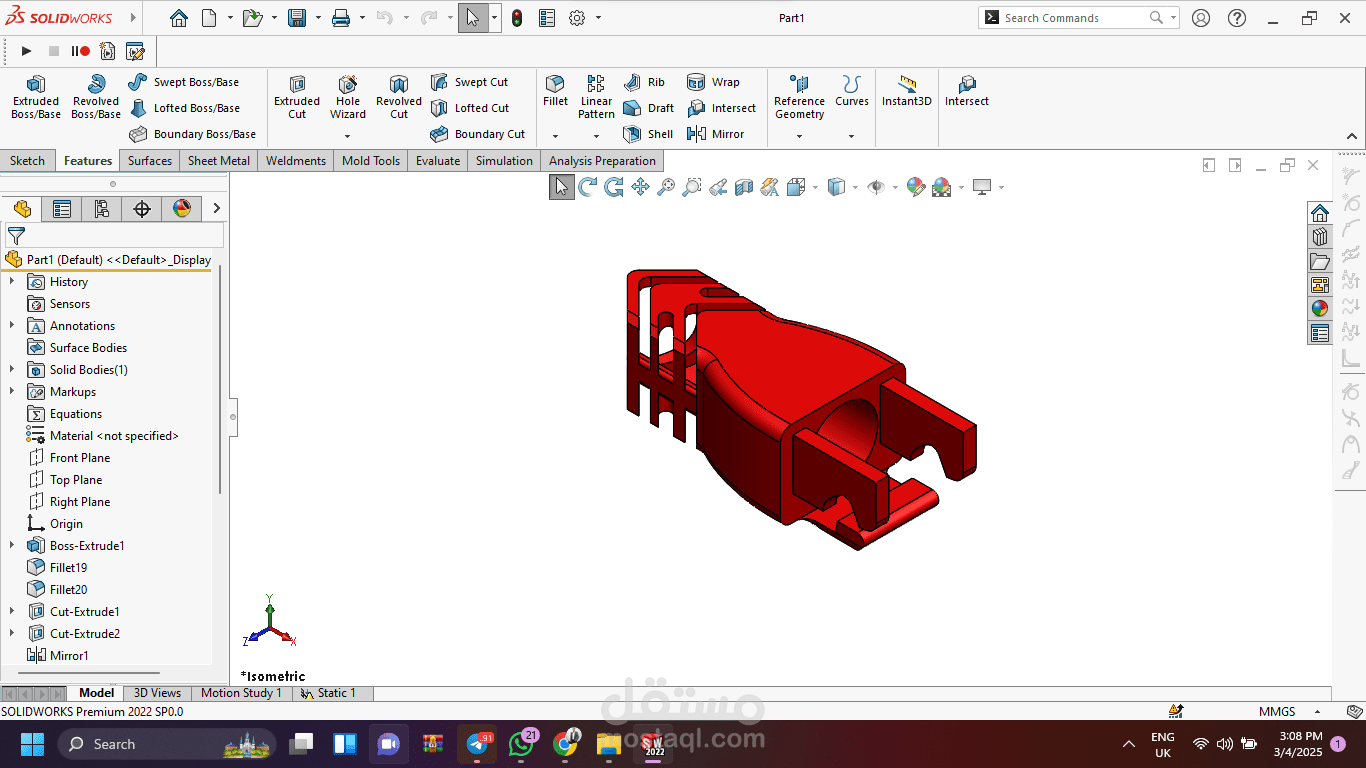The width and height of the screenshot is (1366, 768).
Task: Expand the Annotations tree node
Action: coord(12,326)
